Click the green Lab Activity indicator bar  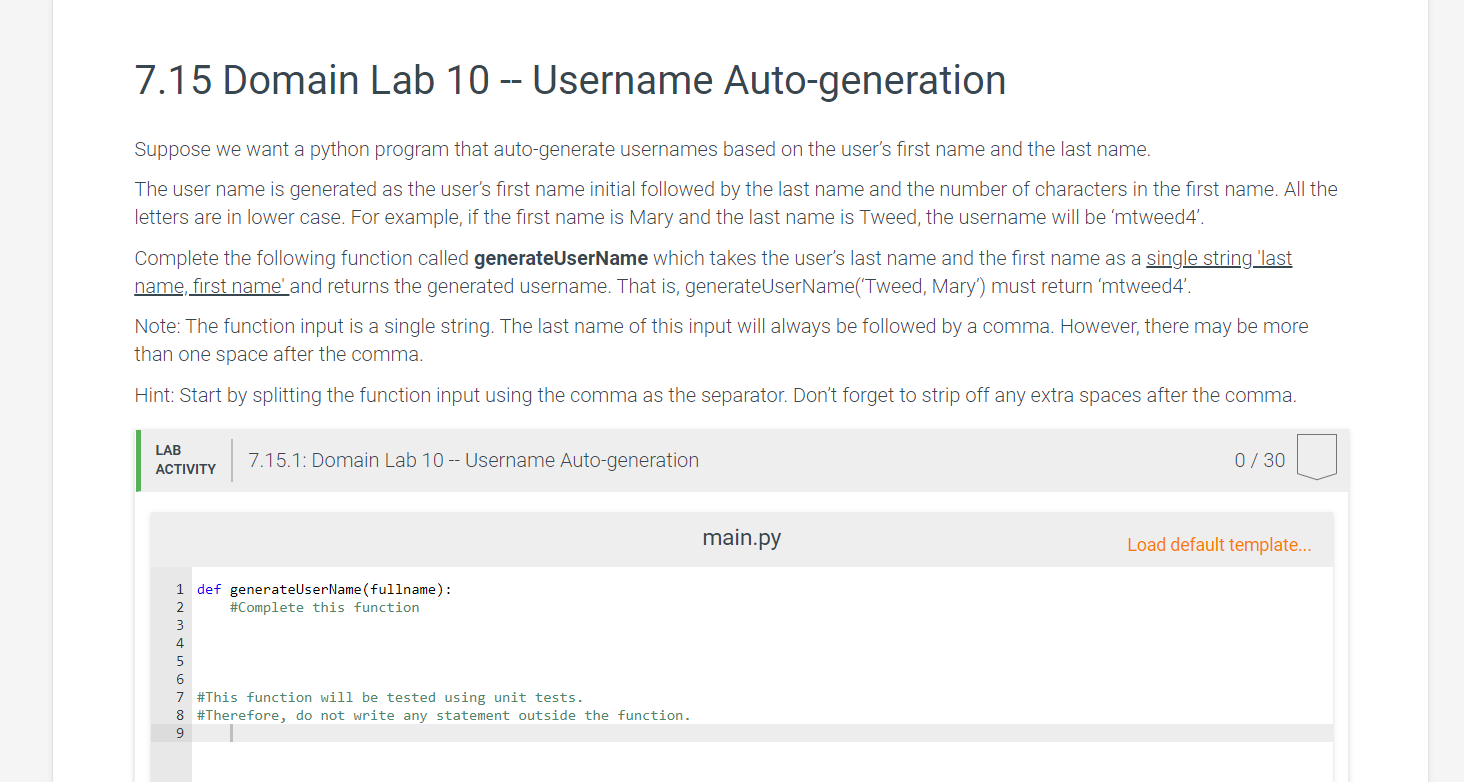coord(138,460)
